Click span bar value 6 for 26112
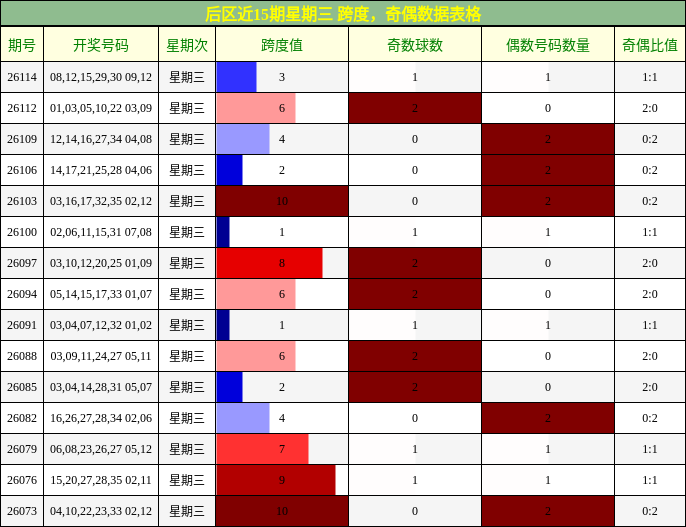 [282, 108]
